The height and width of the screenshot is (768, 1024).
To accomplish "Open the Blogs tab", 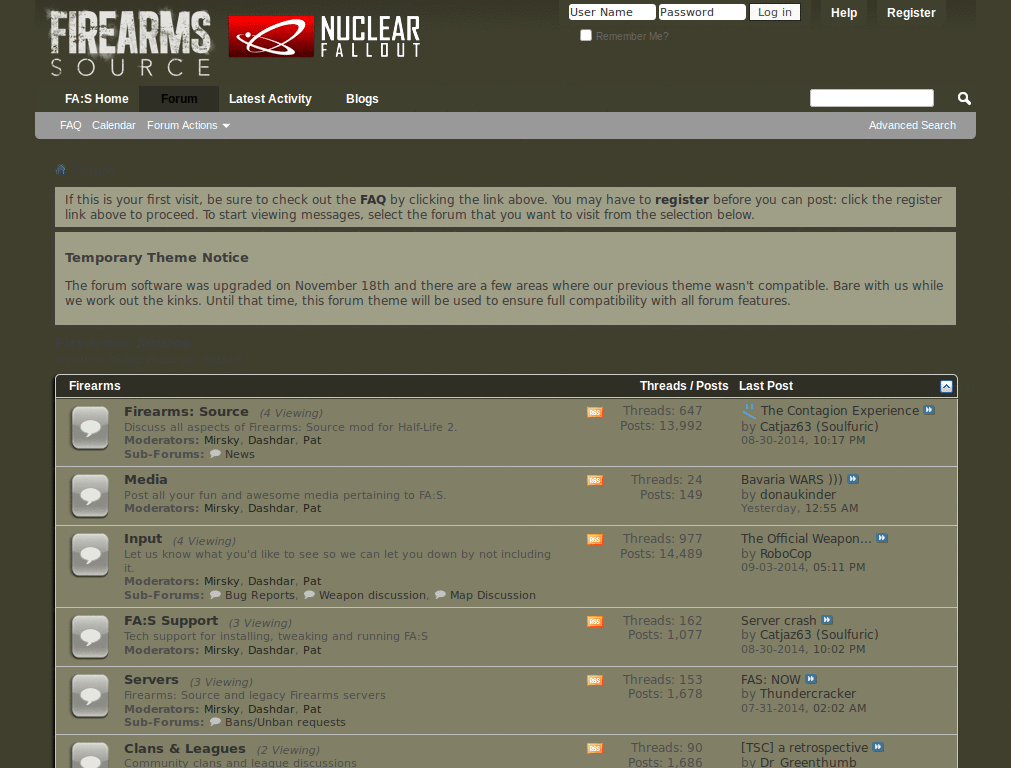I will 362,99.
